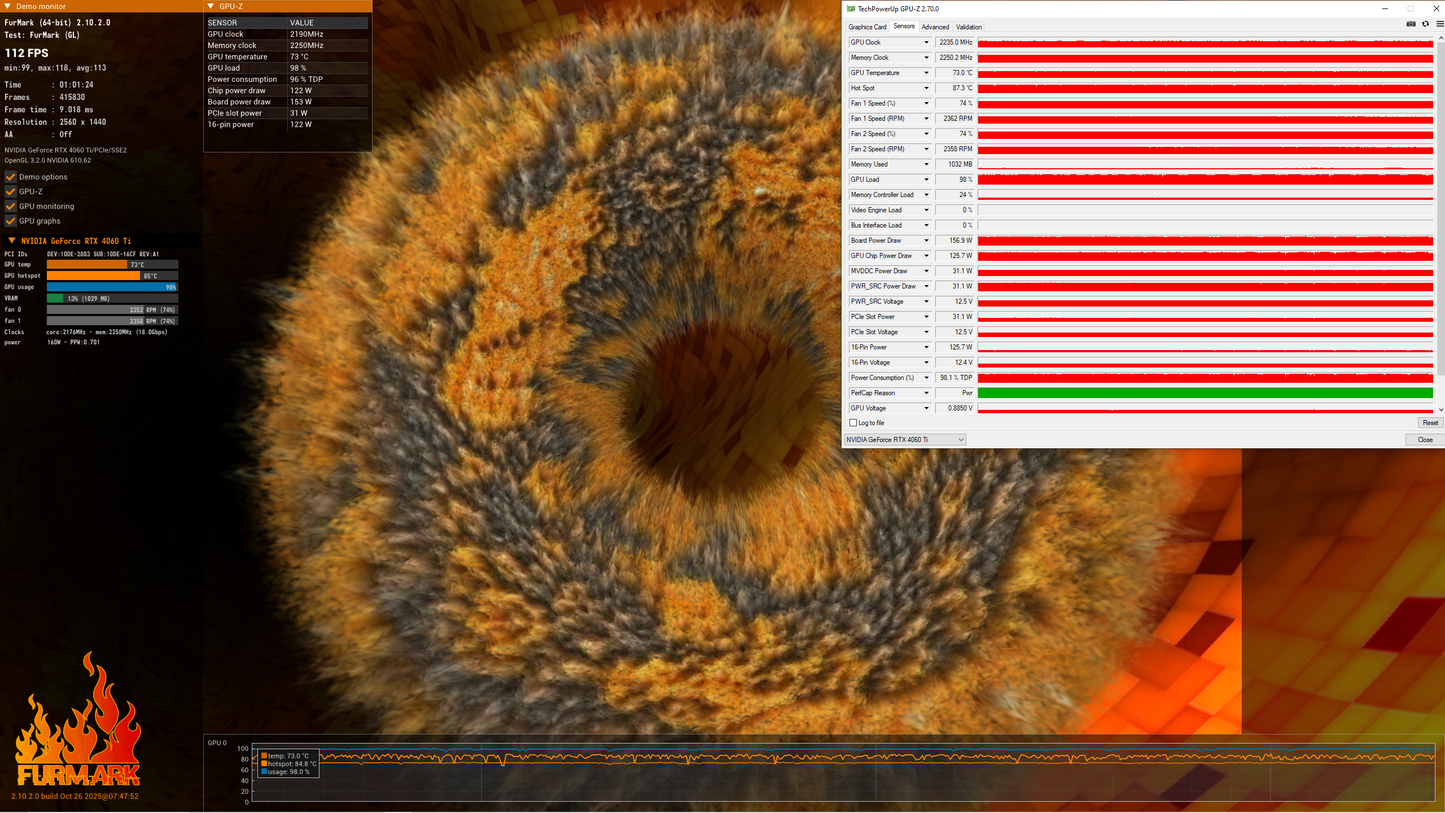Take a GPU-Z screenshot with the camera icon
The height and width of the screenshot is (813, 1445).
tap(1411, 24)
